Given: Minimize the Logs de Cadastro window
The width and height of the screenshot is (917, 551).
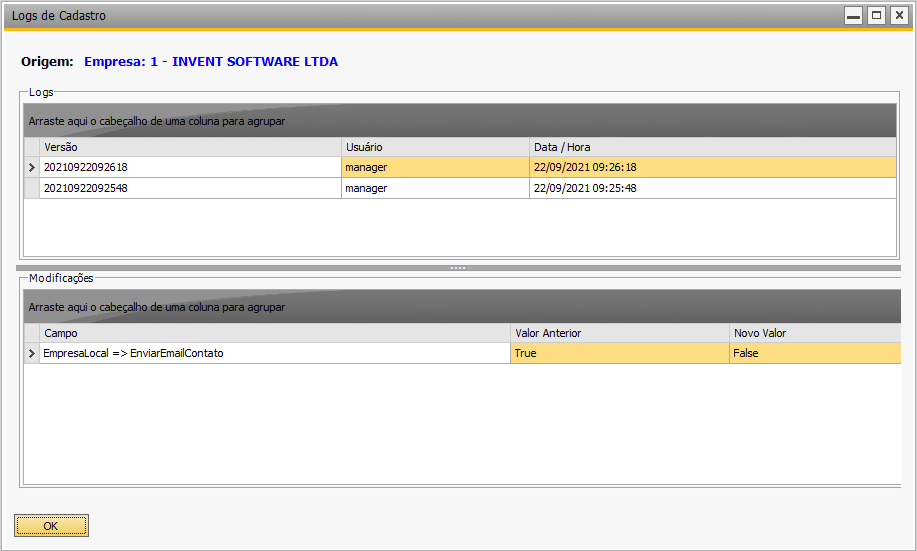Looking at the screenshot, I should (854, 16).
